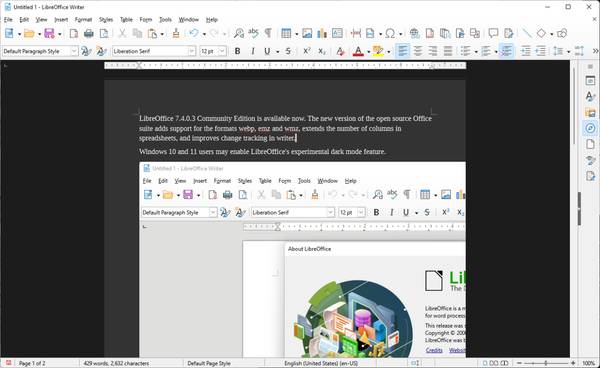
Task: Open the Table menu
Action: pyautogui.click(x=126, y=20)
